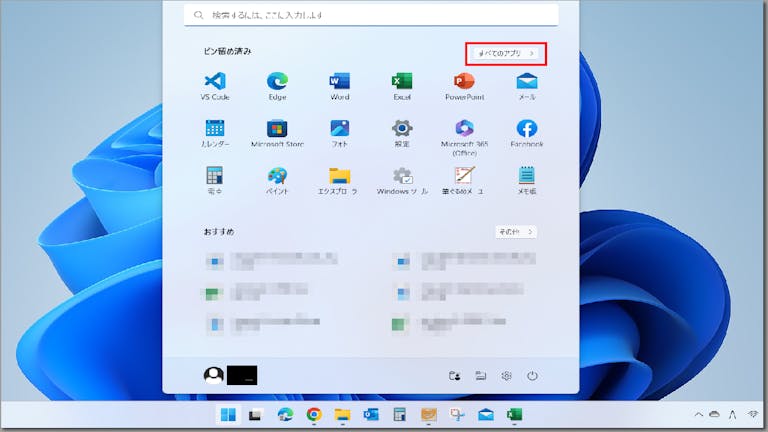This screenshot has width=768, height=432.
Task: Open Settings gear icon in Start footer
Action: pos(506,376)
